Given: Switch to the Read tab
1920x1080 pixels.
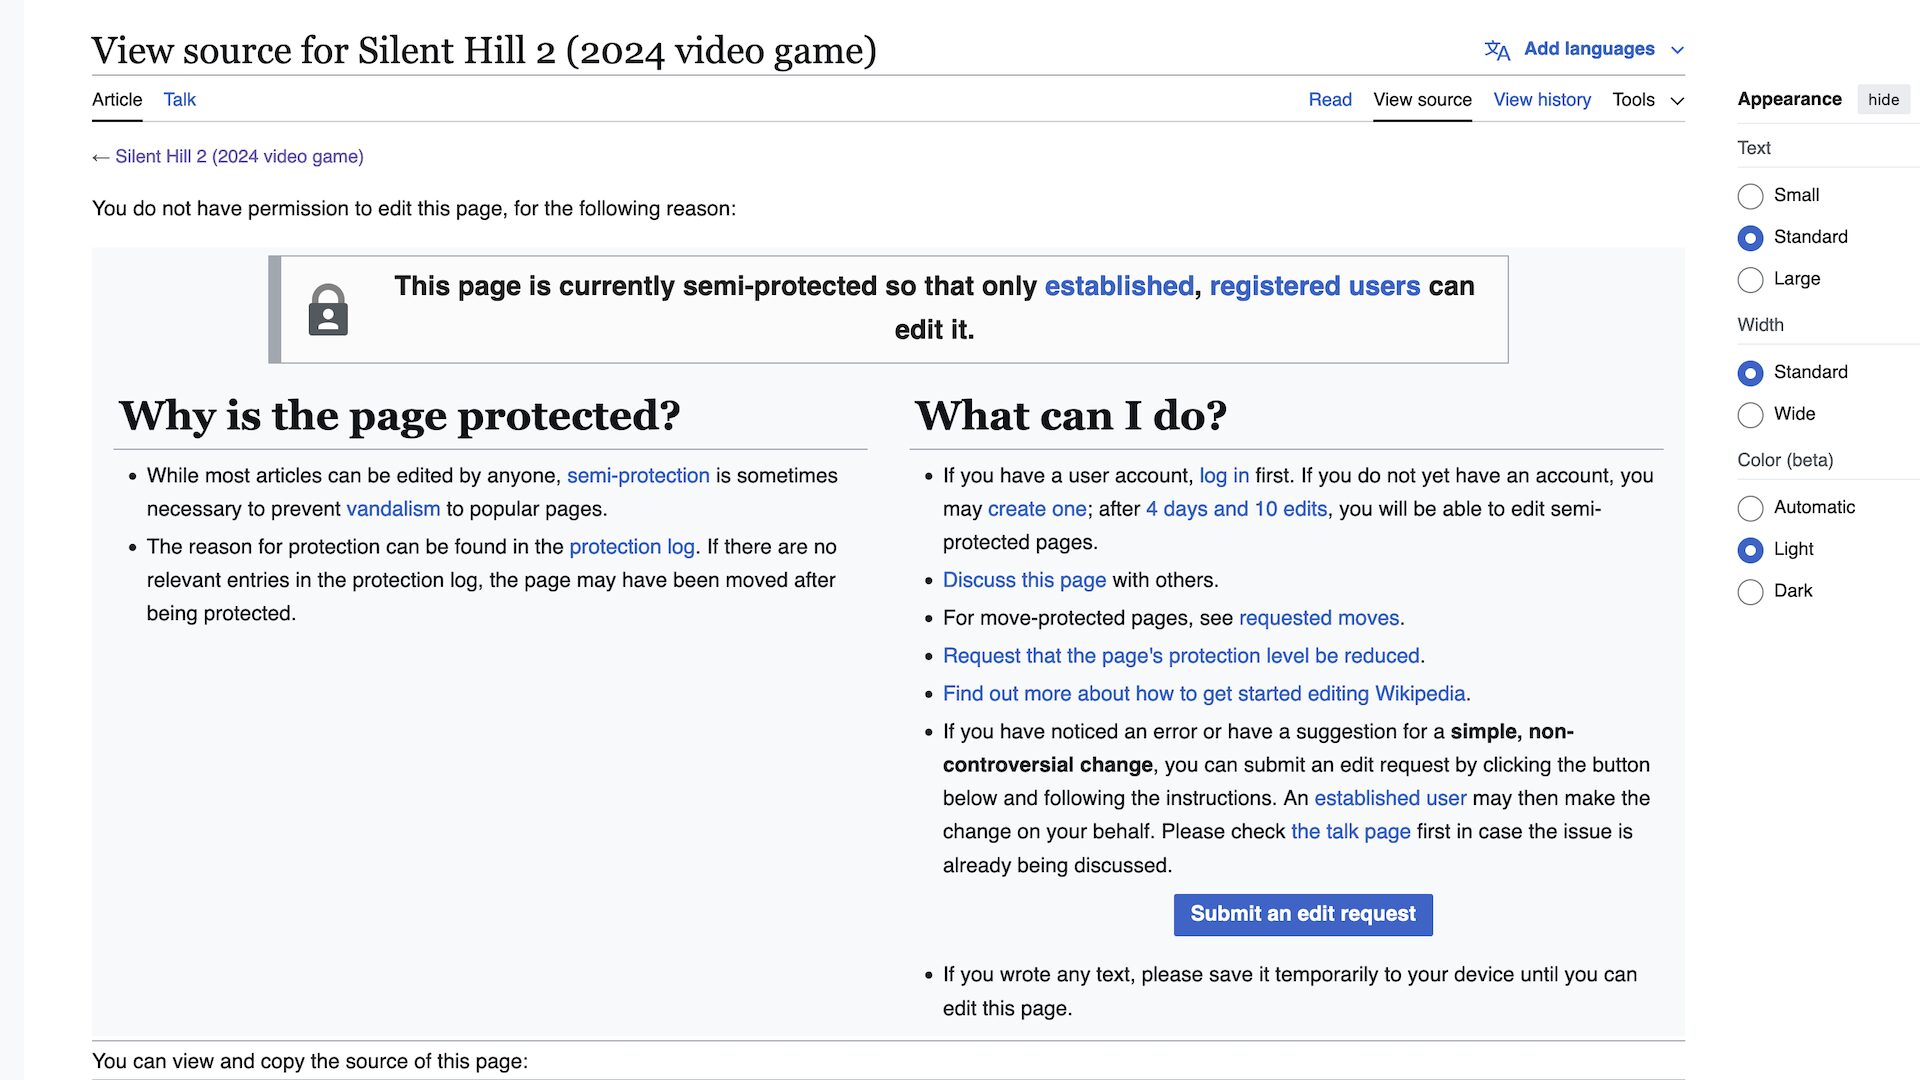Looking at the screenshot, I should [1330, 100].
